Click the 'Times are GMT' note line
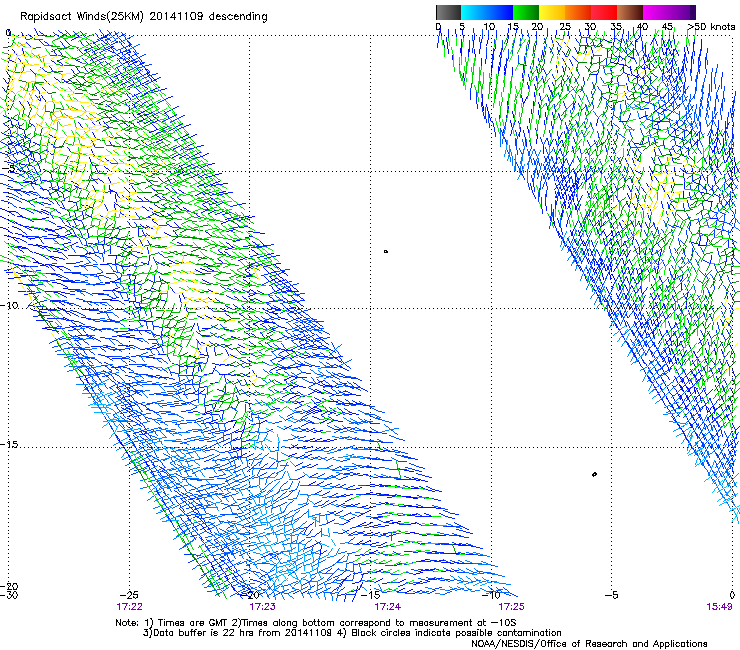740x650 pixels. [316, 623]
